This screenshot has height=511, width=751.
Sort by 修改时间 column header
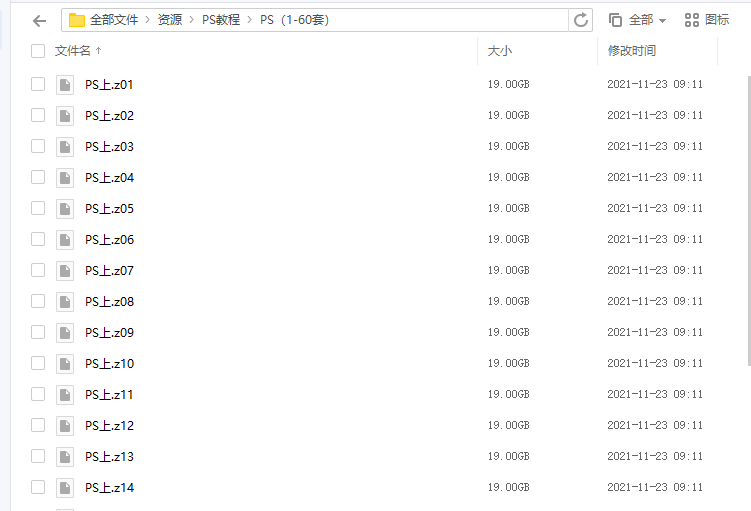(632, 51)
